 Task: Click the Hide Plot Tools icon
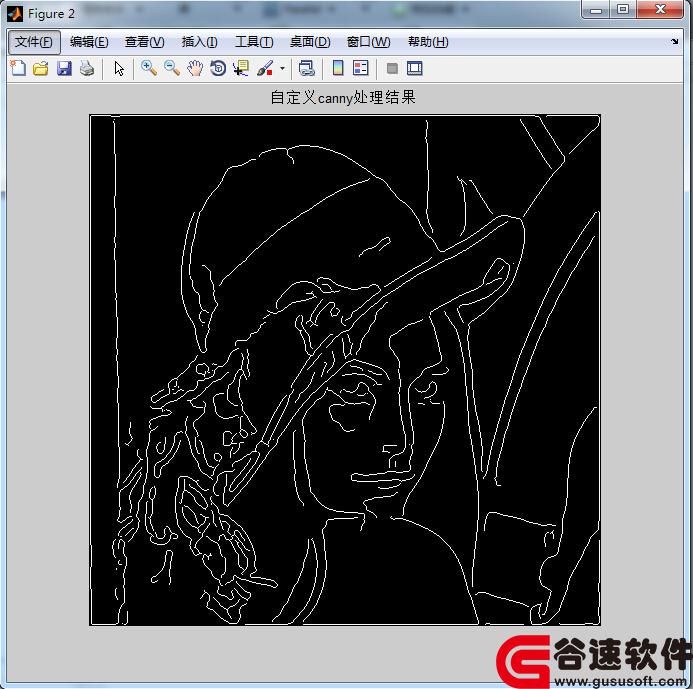[x=392, y=69]
